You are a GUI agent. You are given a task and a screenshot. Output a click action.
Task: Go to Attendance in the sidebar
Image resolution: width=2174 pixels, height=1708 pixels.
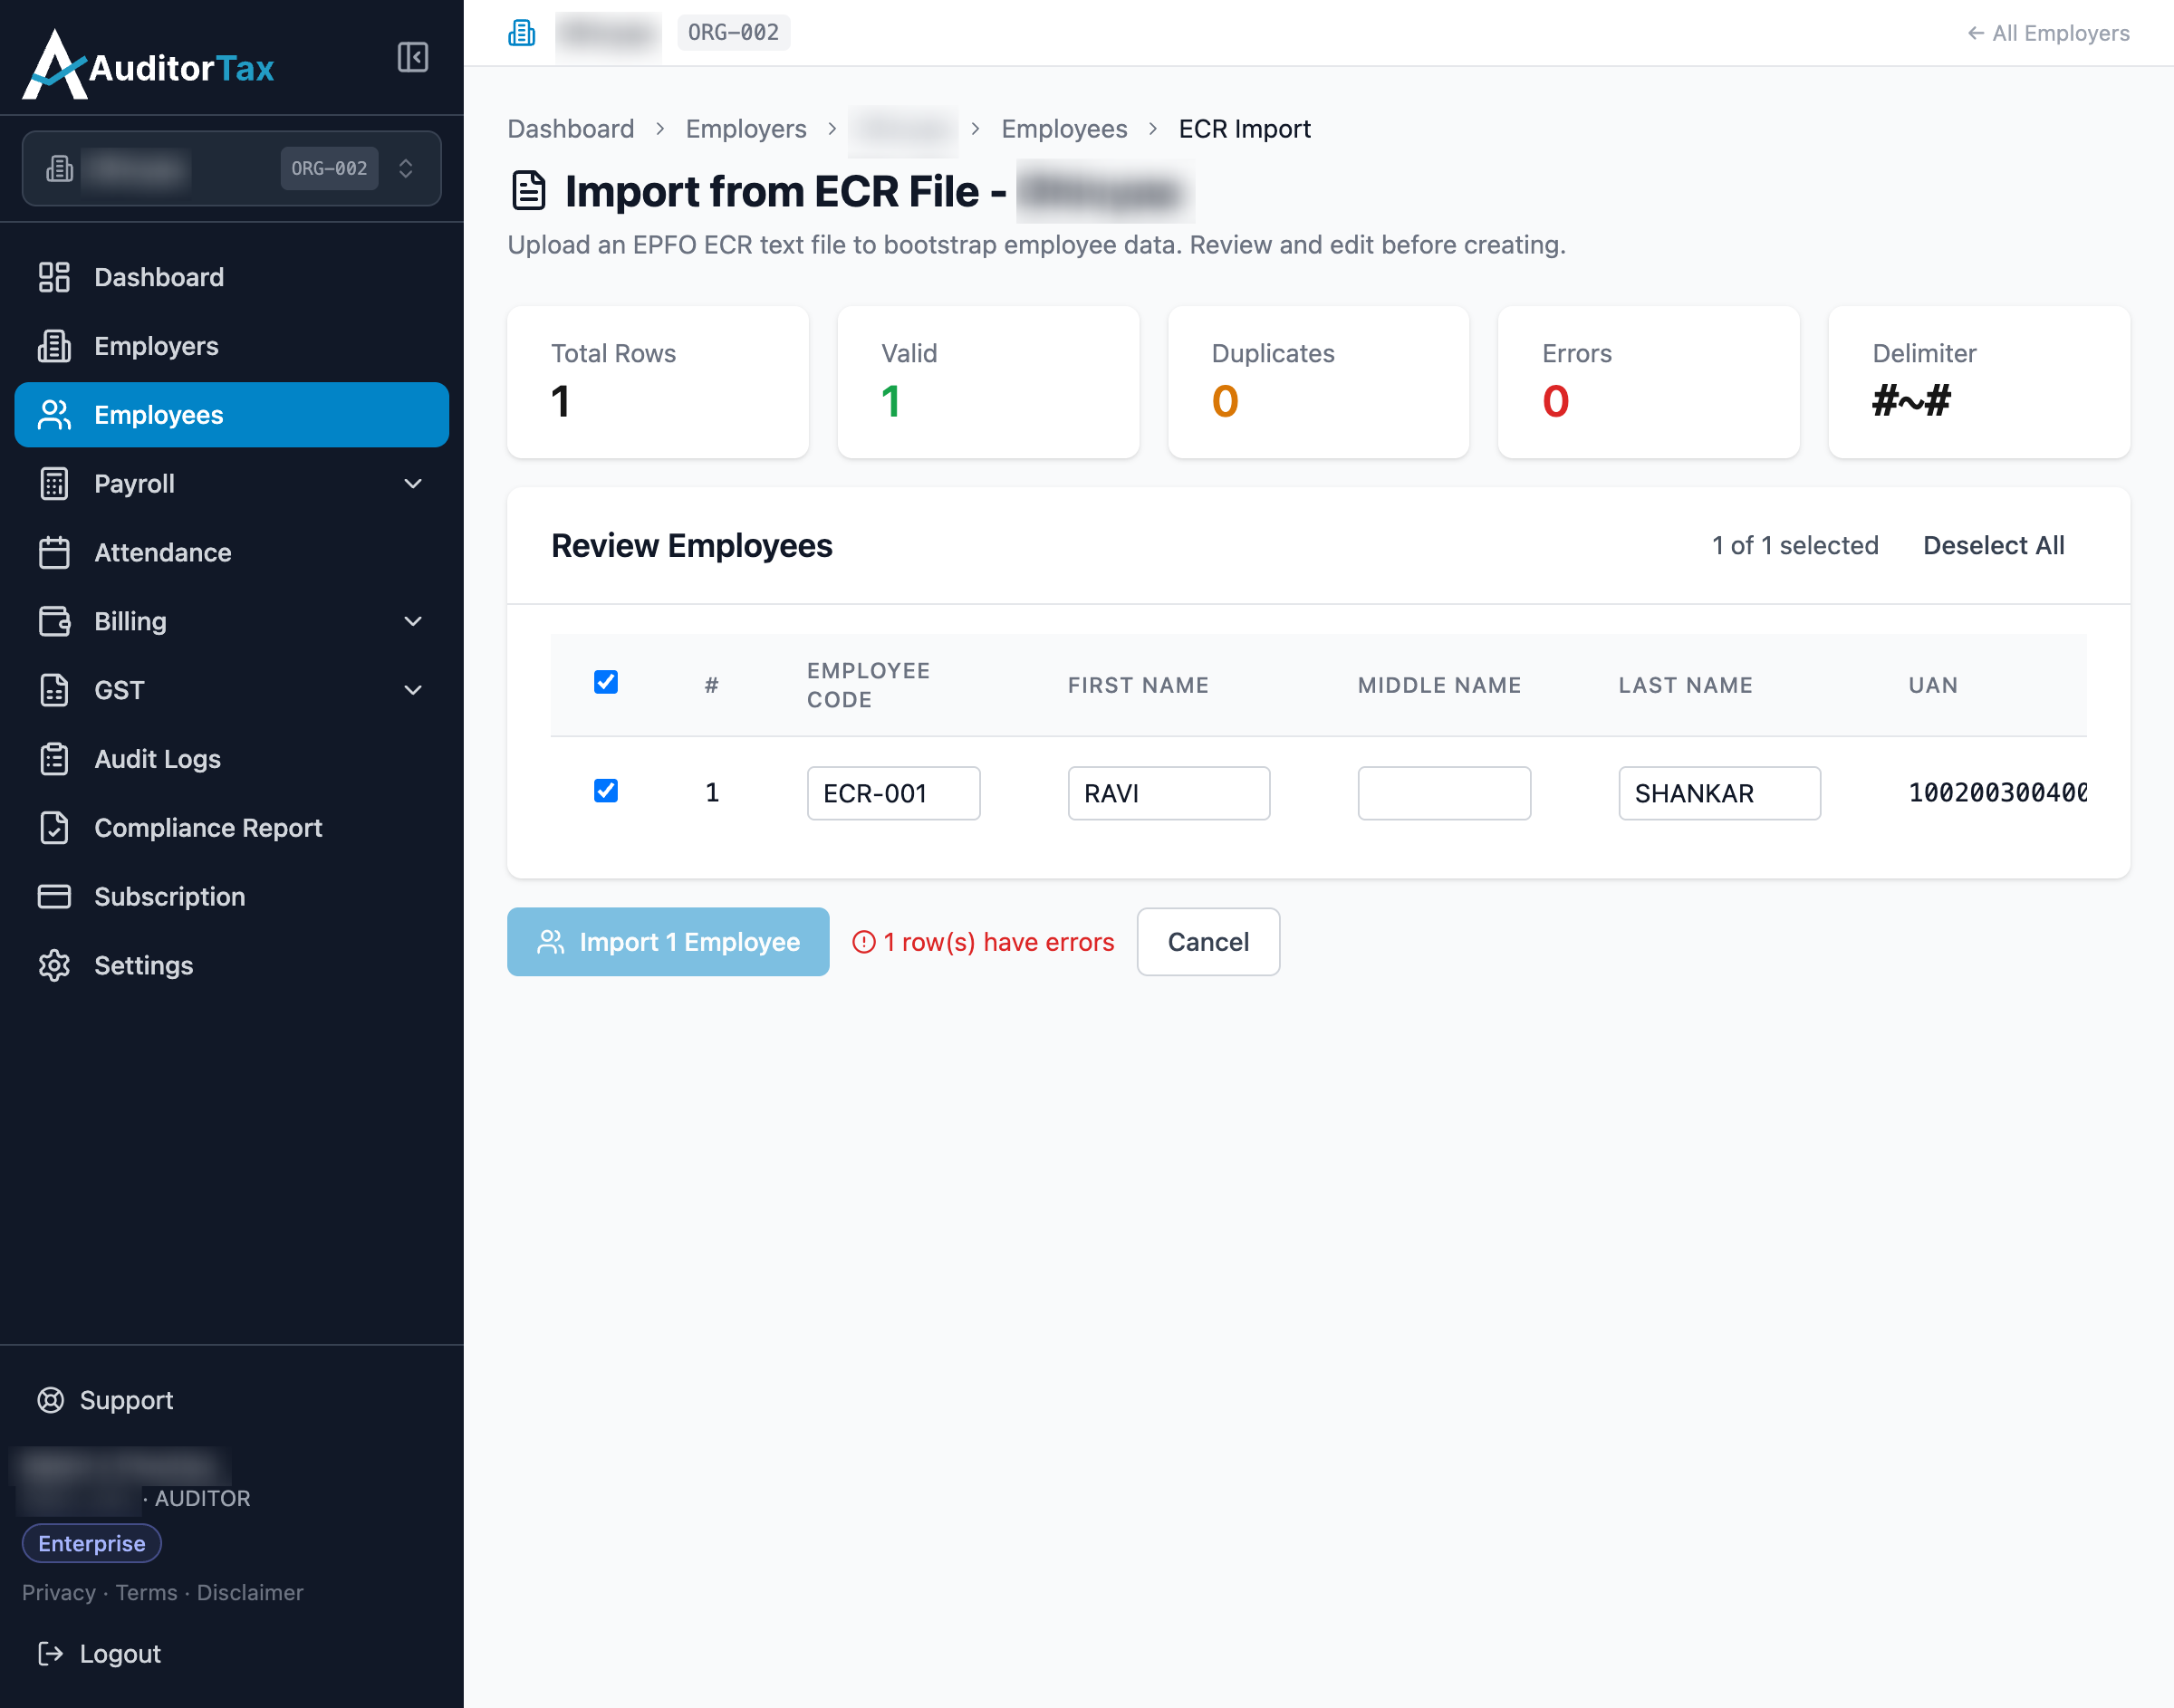point(232,553)
